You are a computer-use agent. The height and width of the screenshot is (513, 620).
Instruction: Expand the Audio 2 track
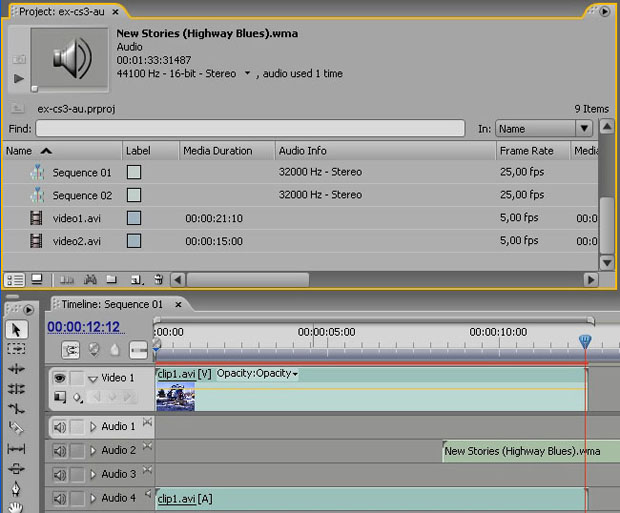click(x=93, y=451)
